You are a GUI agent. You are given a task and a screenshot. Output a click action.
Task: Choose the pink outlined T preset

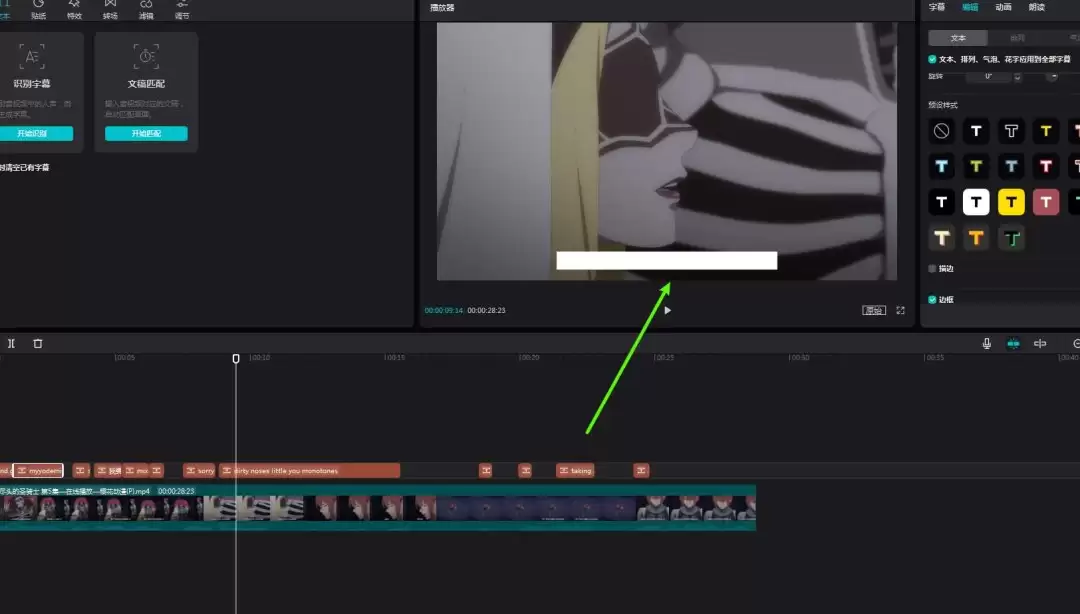coord(1046,166)
